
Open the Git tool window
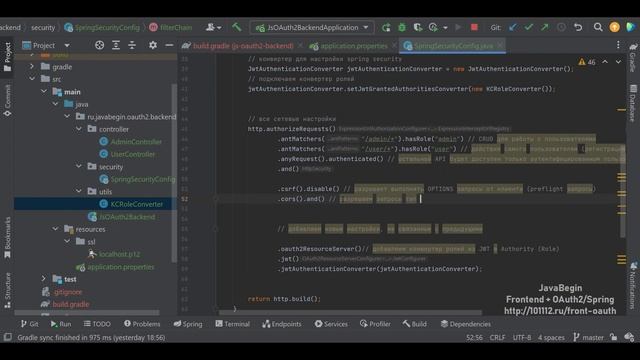[29, 324]
